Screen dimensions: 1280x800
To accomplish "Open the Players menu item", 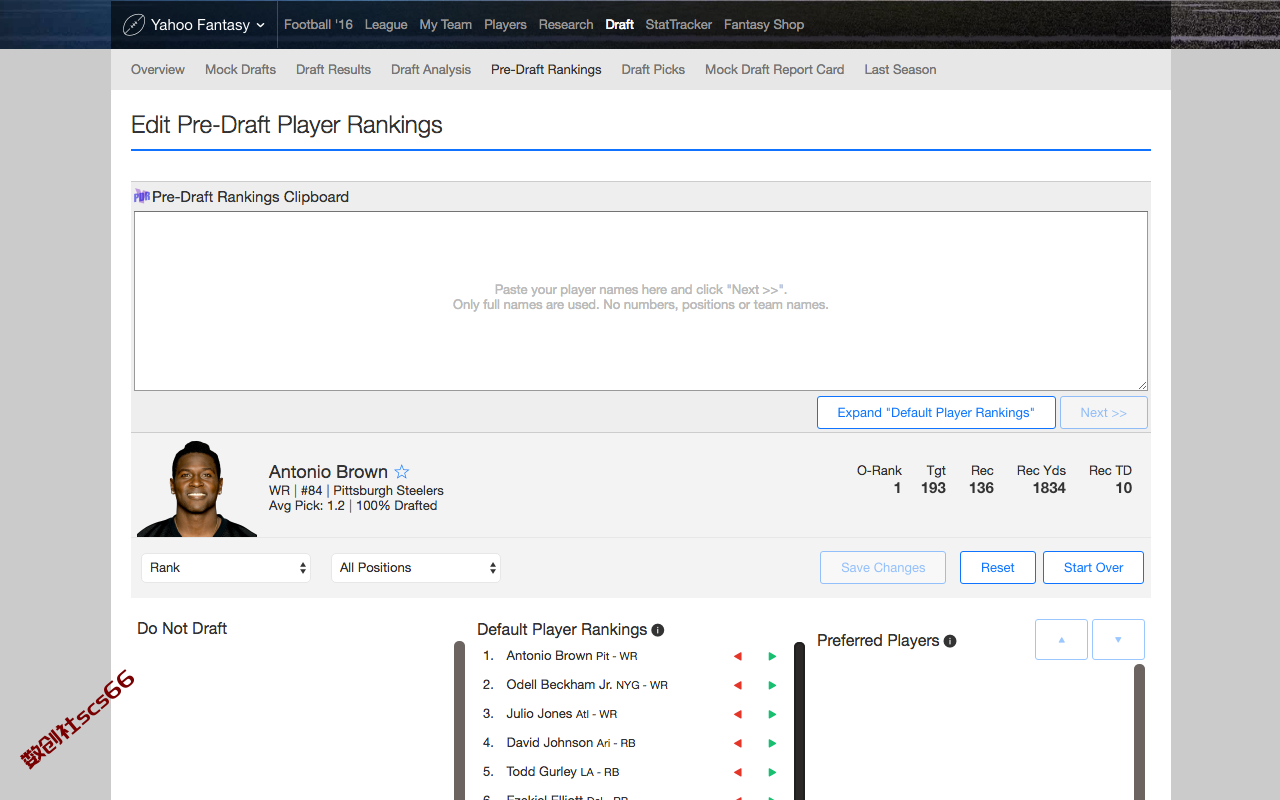I will tap(505, 24).
